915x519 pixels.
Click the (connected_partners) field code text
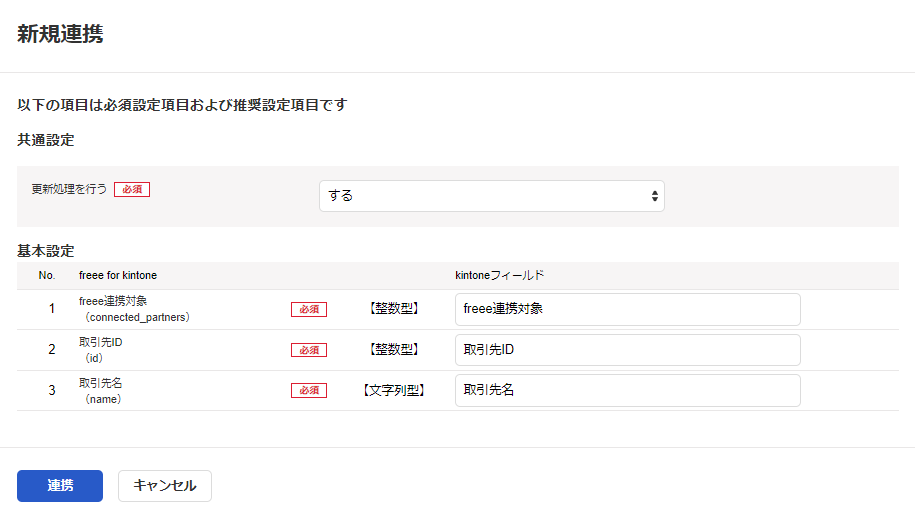[x=137, y=318]
